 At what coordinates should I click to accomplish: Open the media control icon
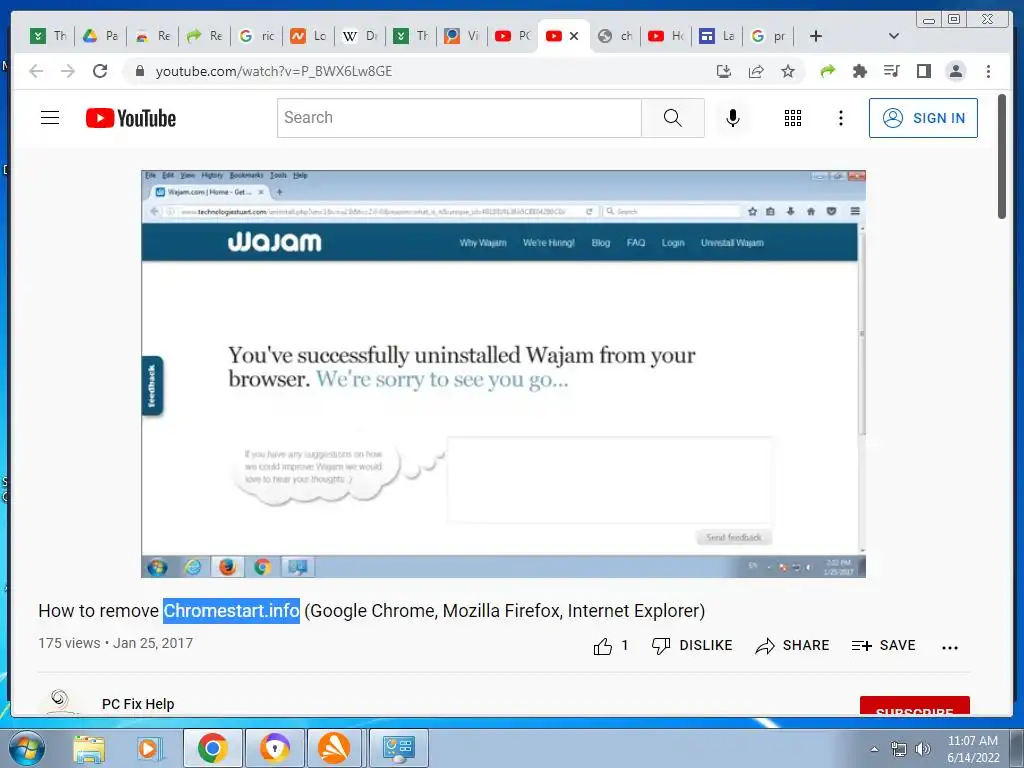(x=891, y=71)
